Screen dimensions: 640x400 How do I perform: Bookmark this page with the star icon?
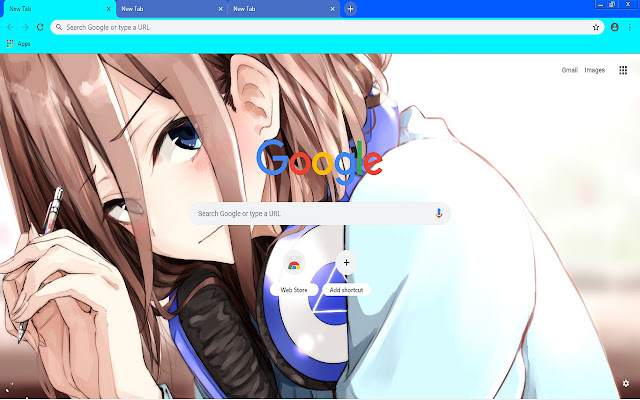[x=596, y=27]
